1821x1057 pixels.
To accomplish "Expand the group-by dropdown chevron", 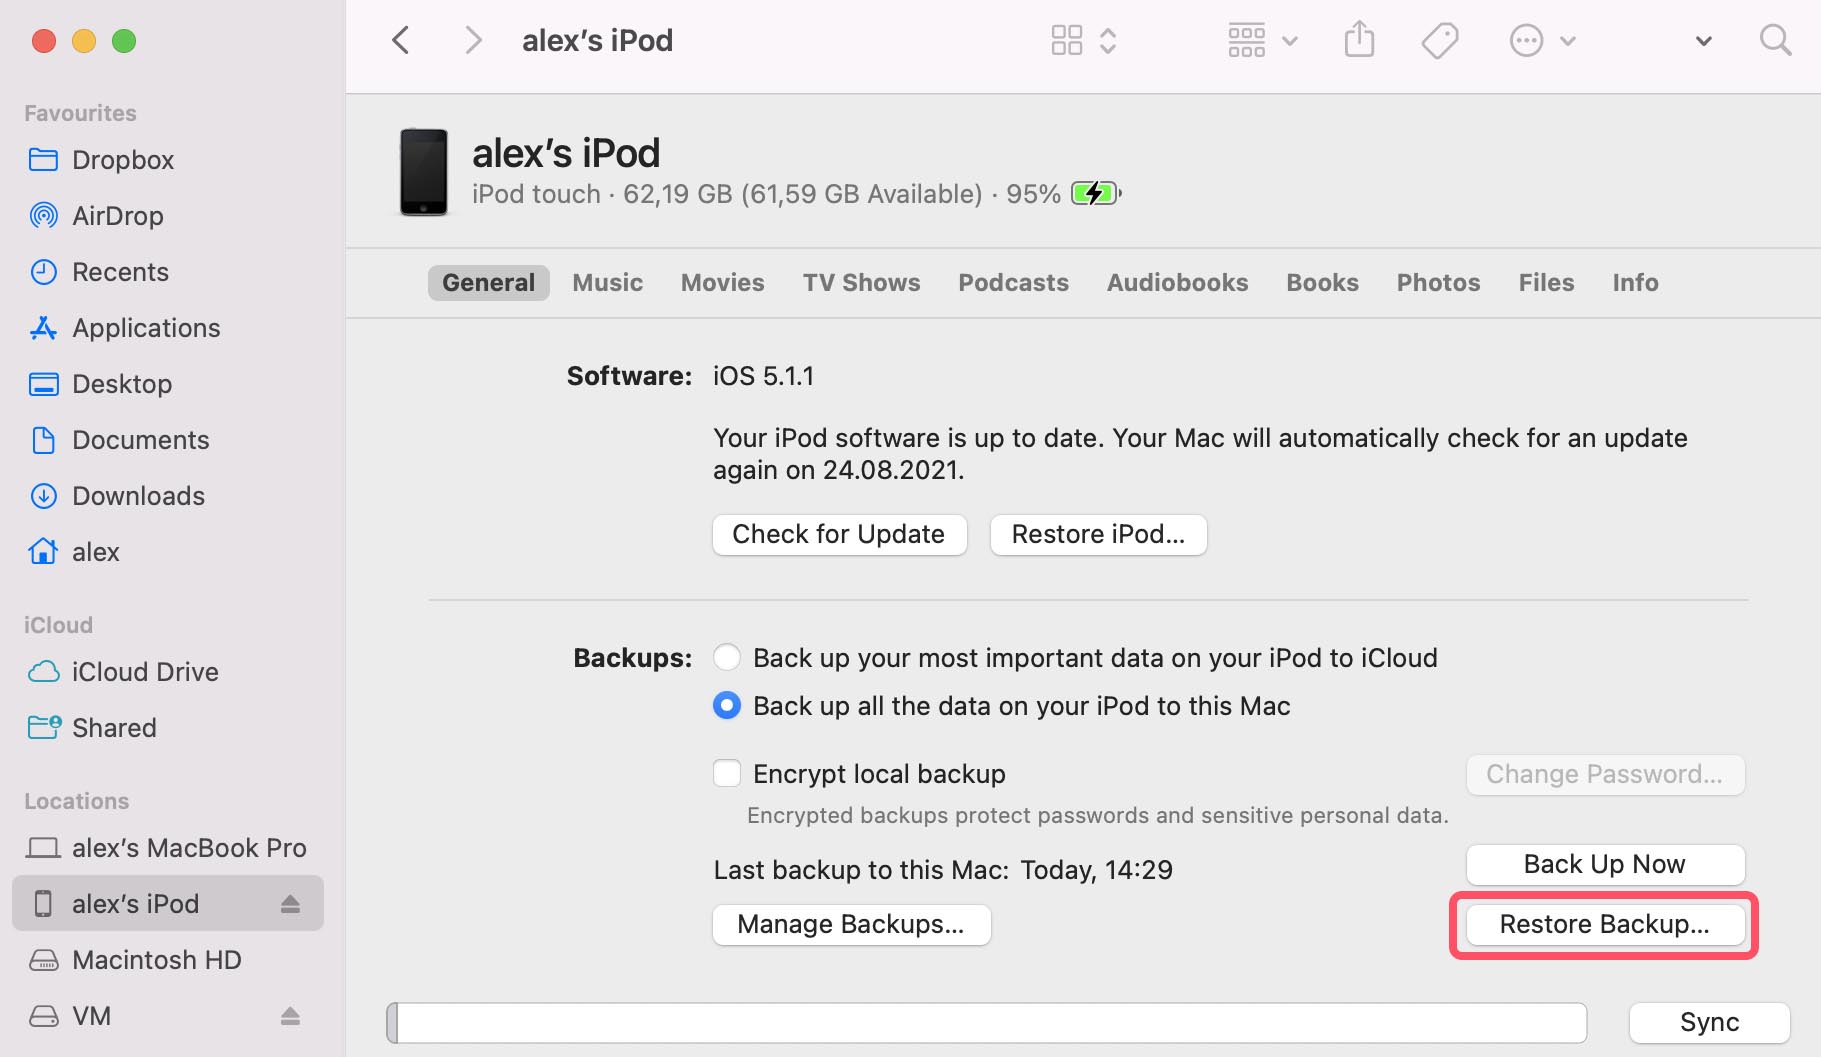I will [x=1290, y=41].
